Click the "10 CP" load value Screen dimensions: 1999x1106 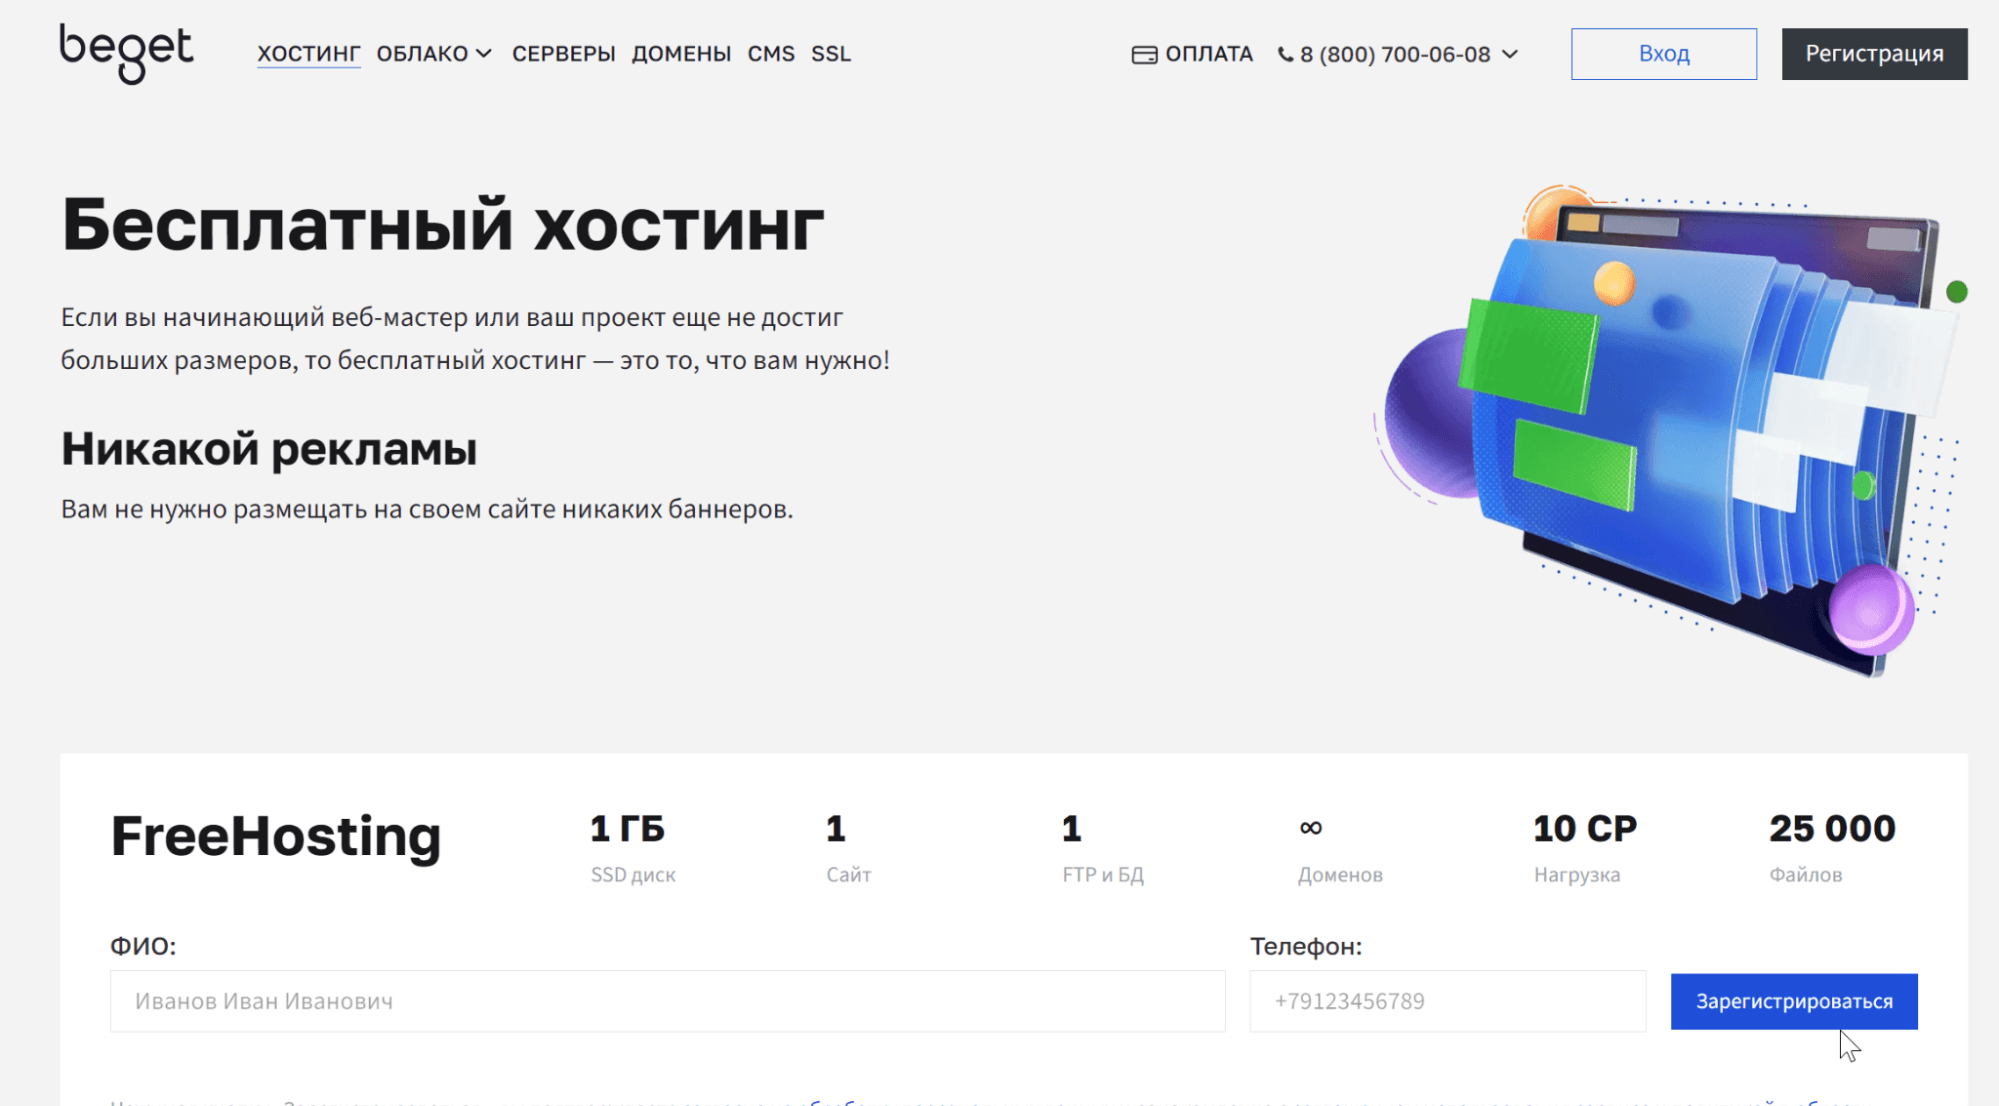(x=1585, y=828)
